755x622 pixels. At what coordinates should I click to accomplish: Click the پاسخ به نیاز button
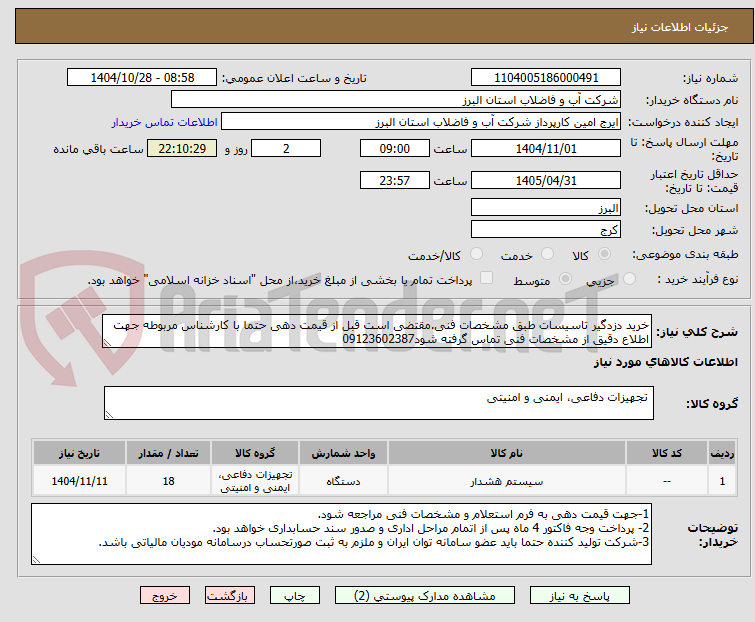pos(580,596)
